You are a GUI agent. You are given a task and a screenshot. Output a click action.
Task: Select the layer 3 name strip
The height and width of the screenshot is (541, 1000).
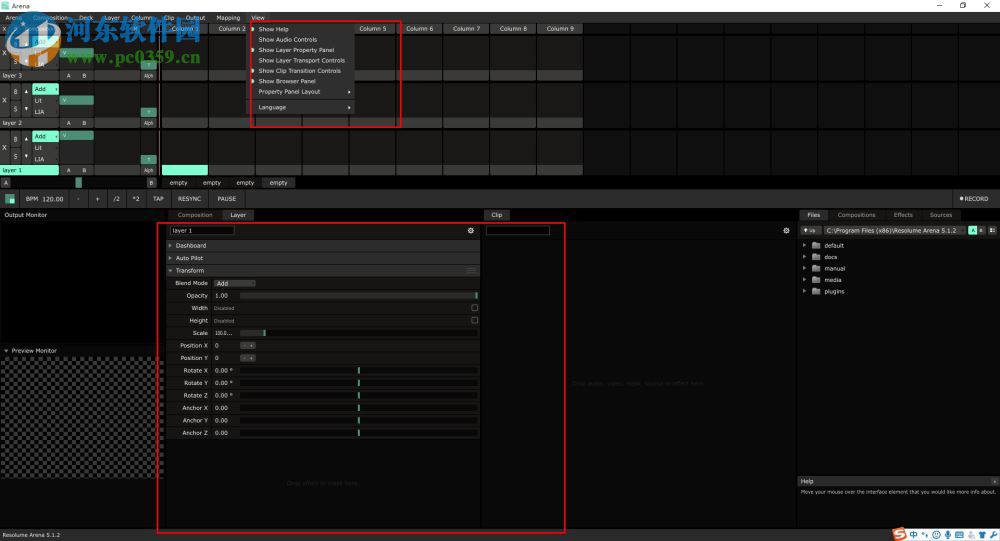(x=29, y=75)
